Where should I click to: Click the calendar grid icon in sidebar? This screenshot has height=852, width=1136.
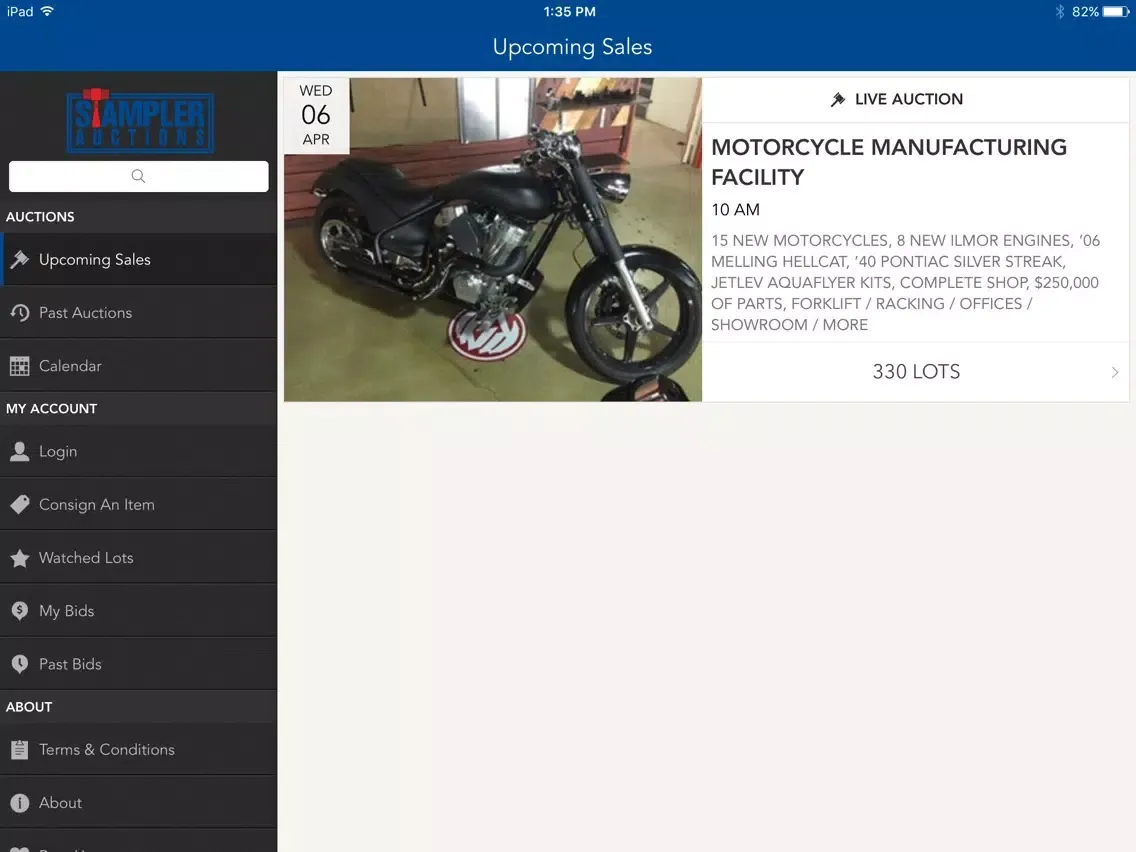(x=20, y=366)
